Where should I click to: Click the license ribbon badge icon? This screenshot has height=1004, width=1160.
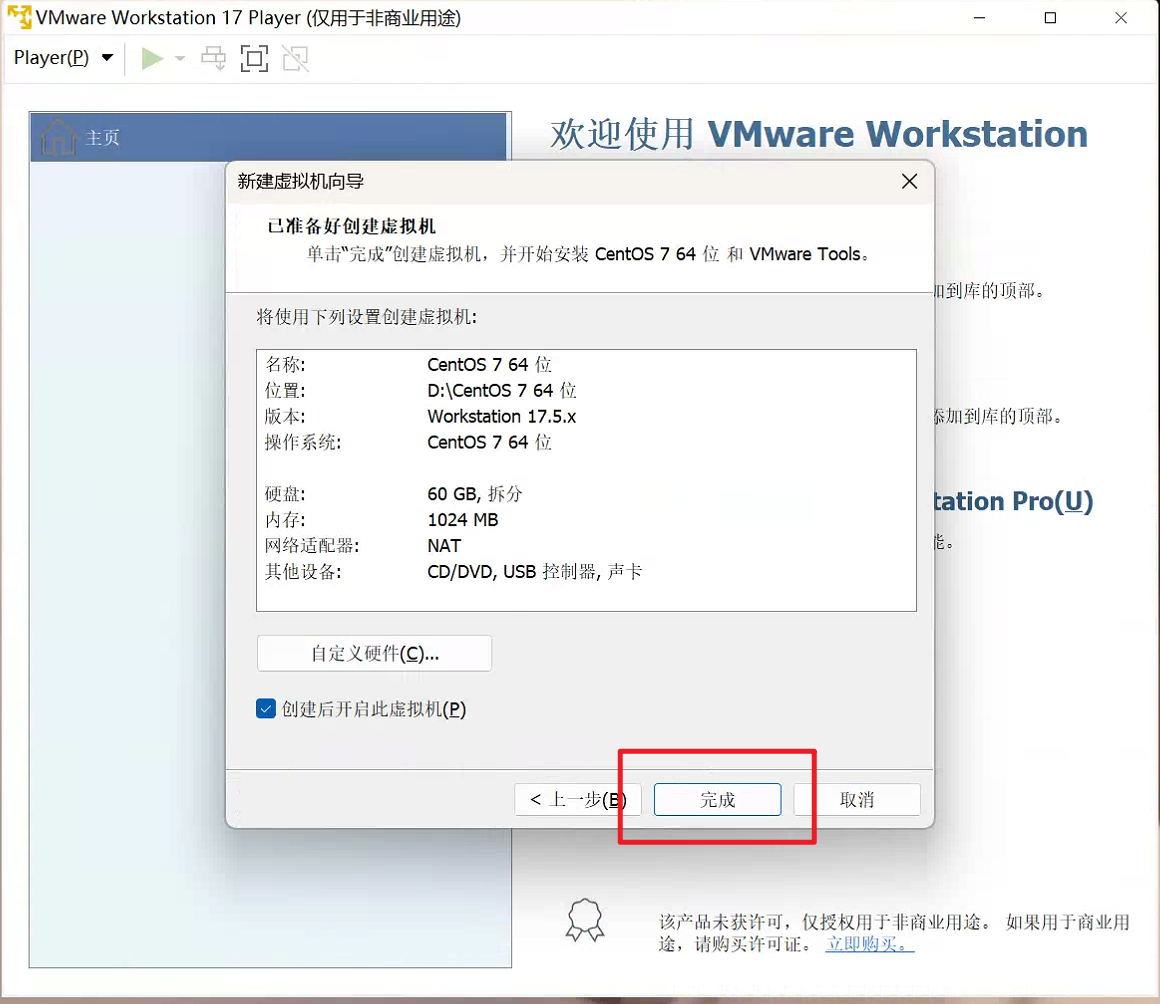tap(585, 920)
